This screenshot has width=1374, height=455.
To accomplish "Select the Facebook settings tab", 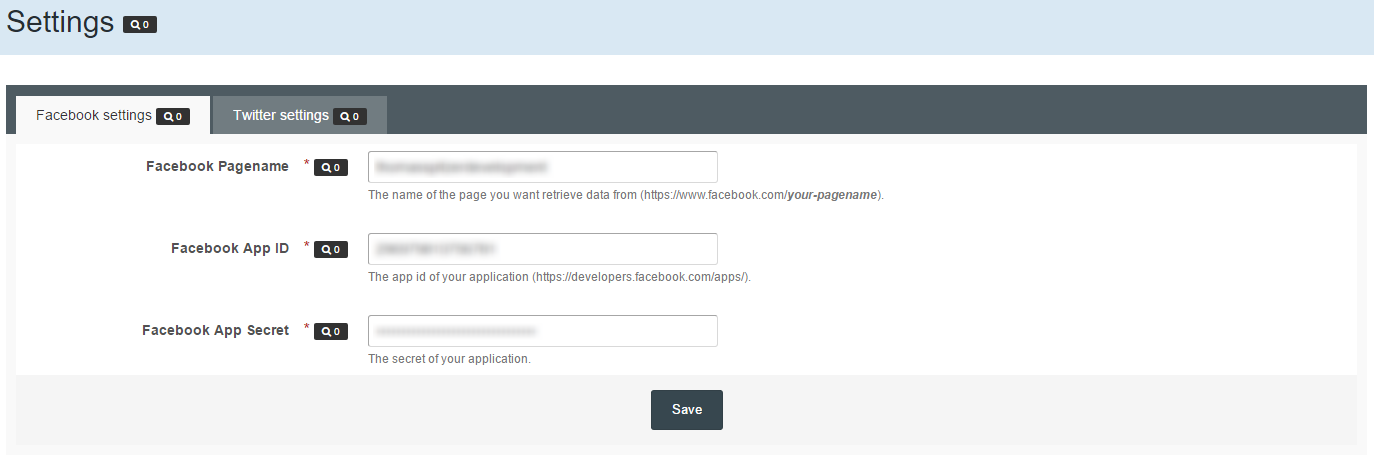I will (94, 115).
